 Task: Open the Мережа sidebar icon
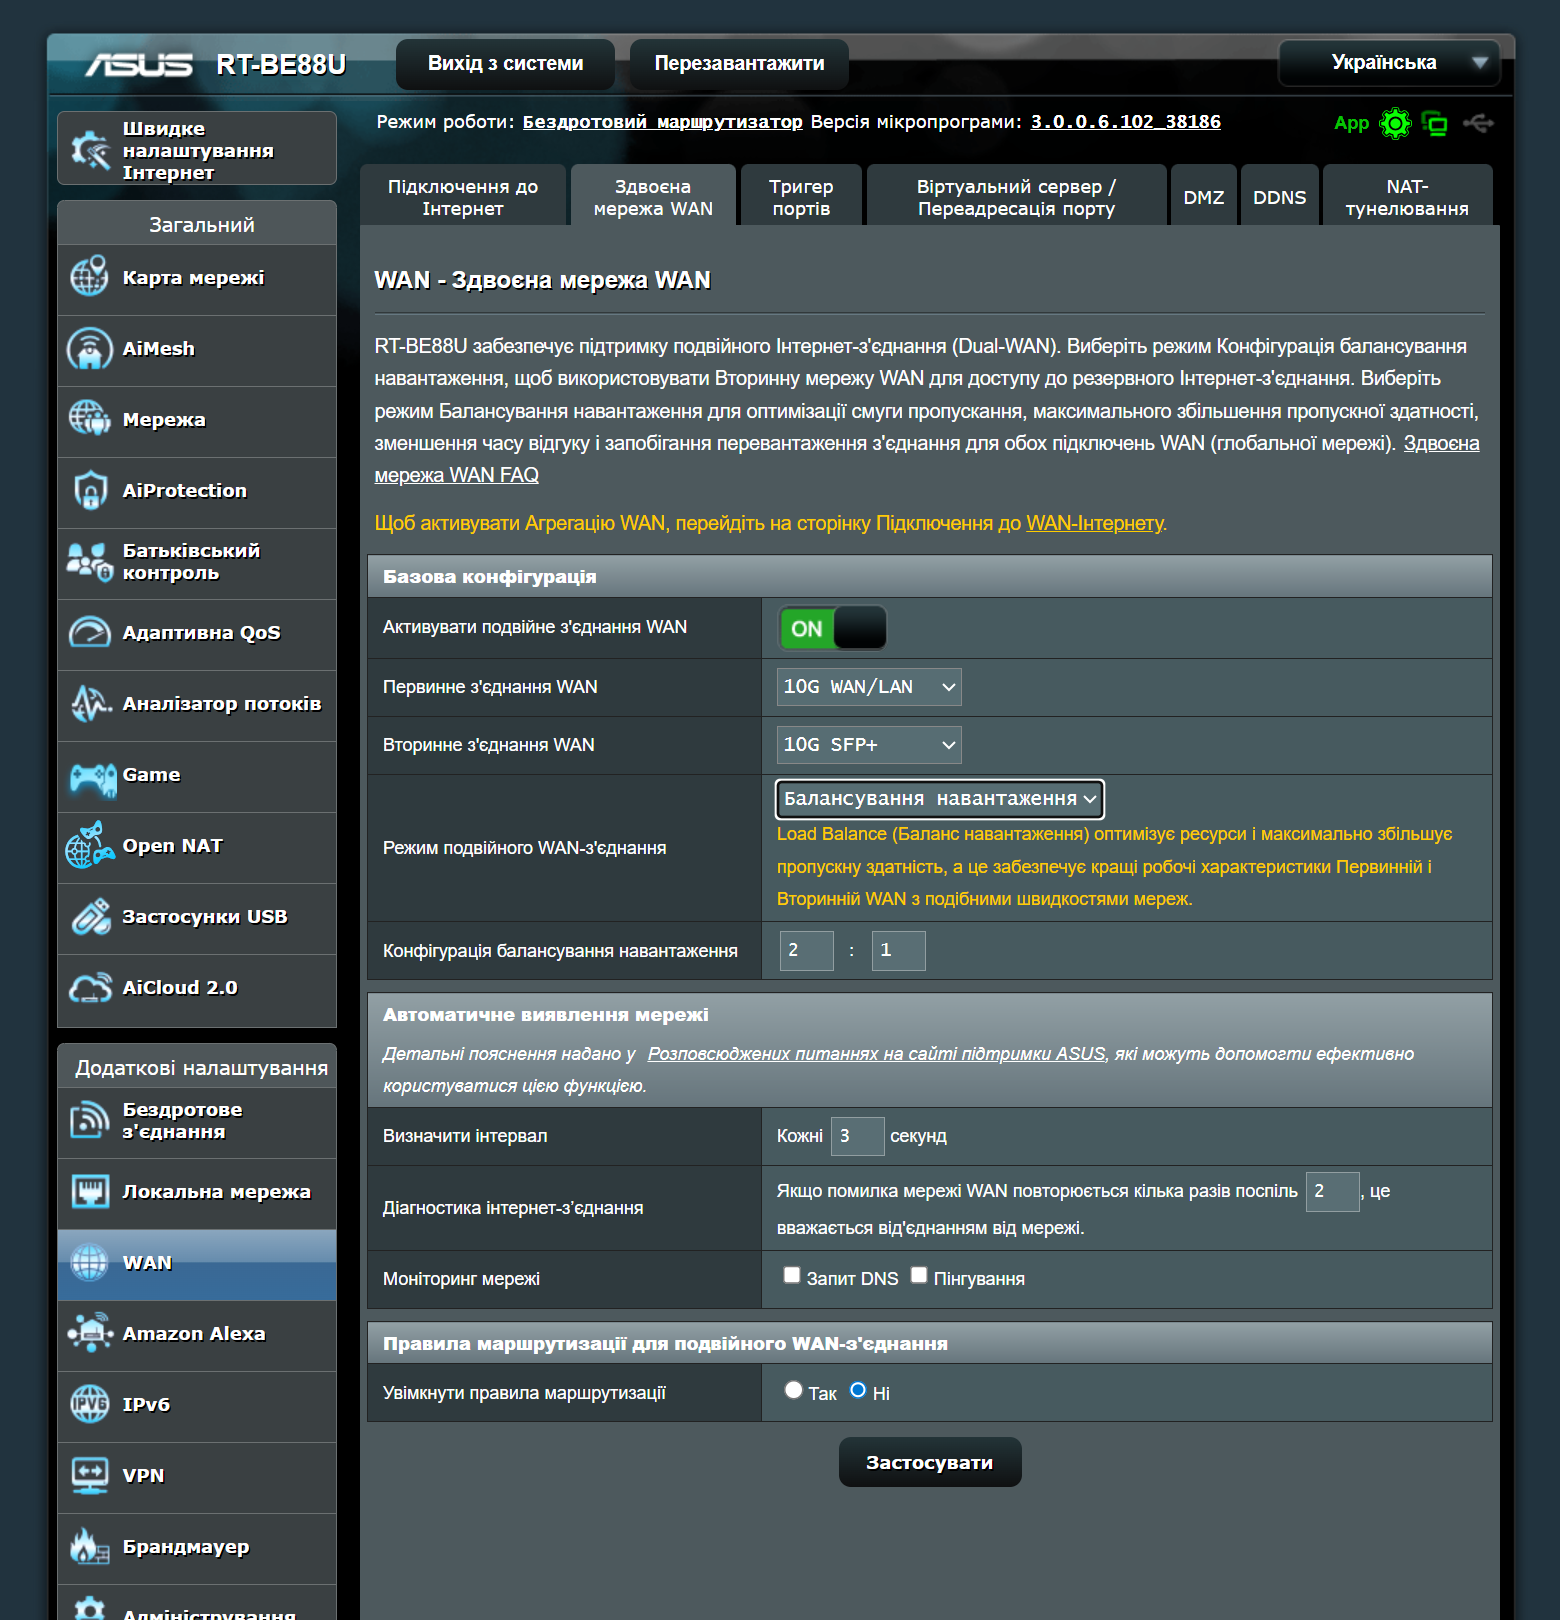click(90, 419)
